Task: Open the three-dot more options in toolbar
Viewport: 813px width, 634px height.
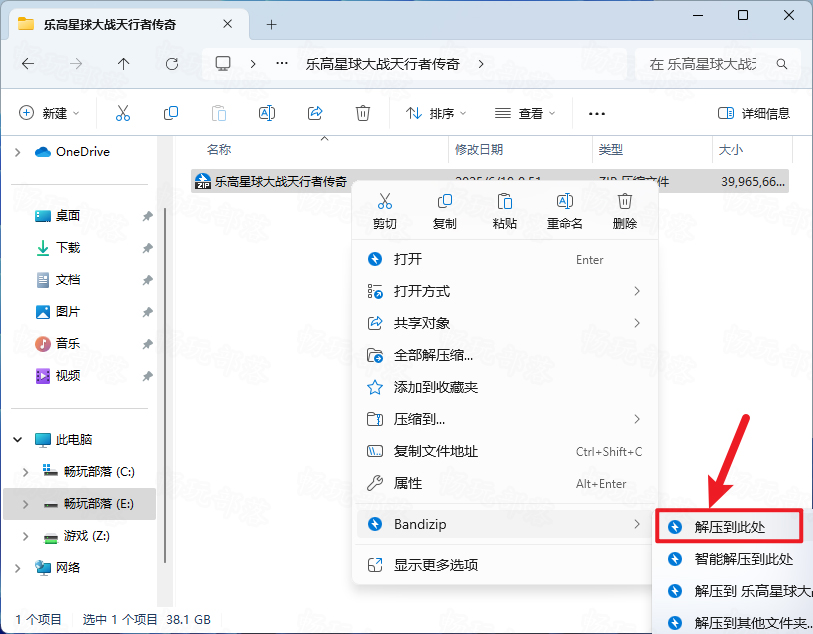Action: coord(597,114)
